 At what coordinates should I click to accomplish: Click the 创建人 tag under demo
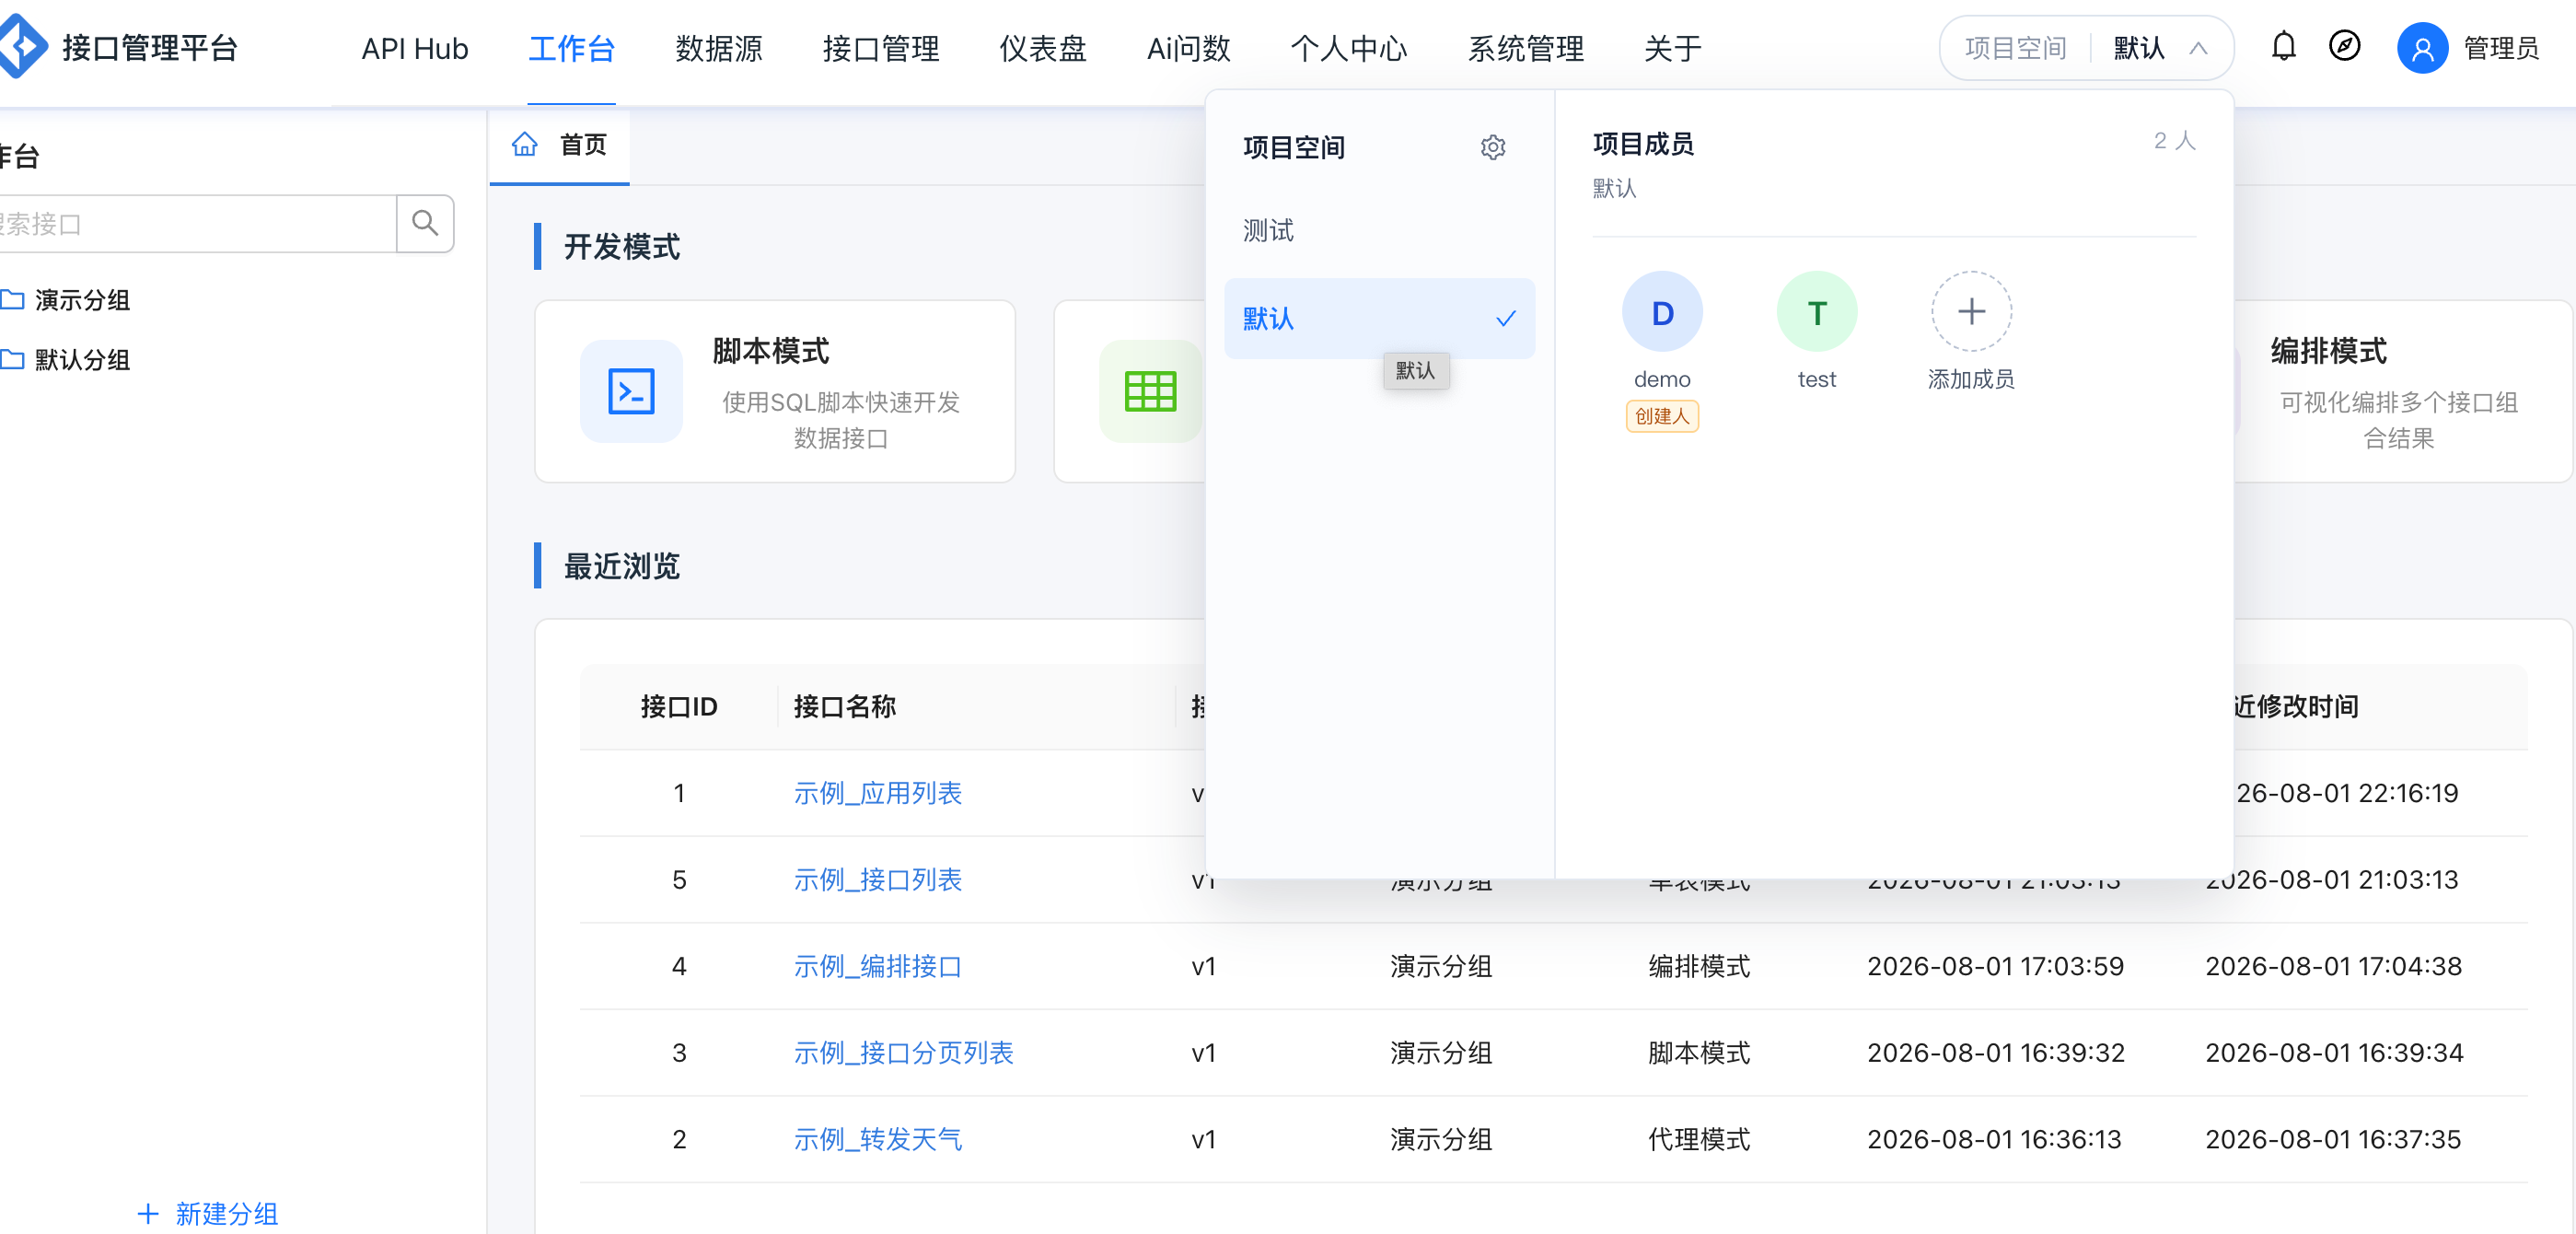(x=1662, y=416)
